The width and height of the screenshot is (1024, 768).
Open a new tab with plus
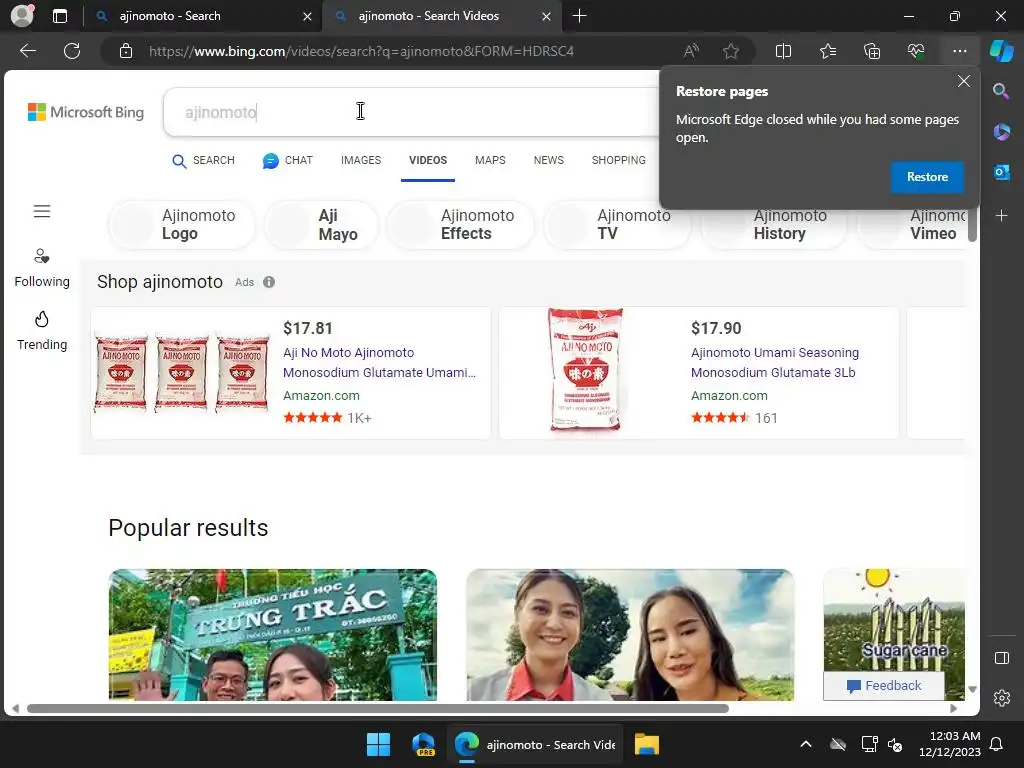579,16
